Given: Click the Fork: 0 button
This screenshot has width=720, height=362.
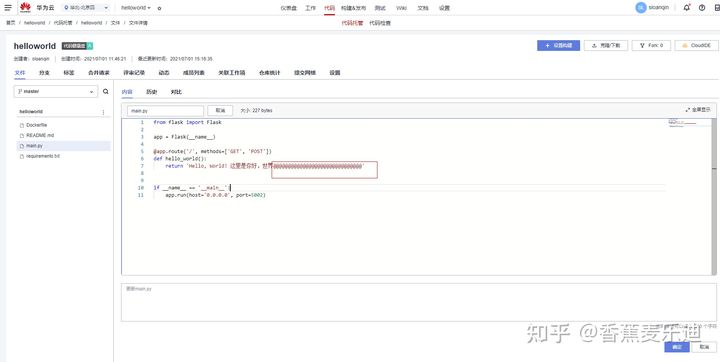Looking at the screenshot, I should point(651,45).
